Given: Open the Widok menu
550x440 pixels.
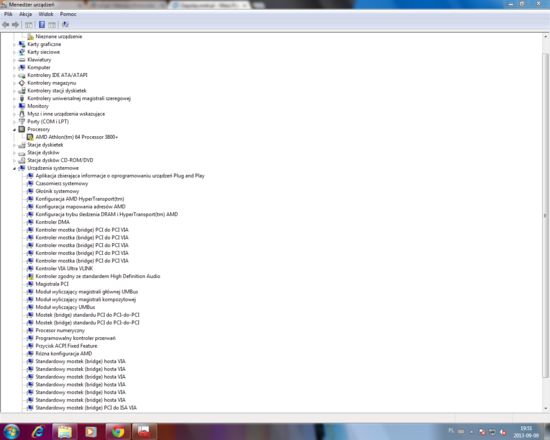Looking at the screenshot, I should point(46,14).
